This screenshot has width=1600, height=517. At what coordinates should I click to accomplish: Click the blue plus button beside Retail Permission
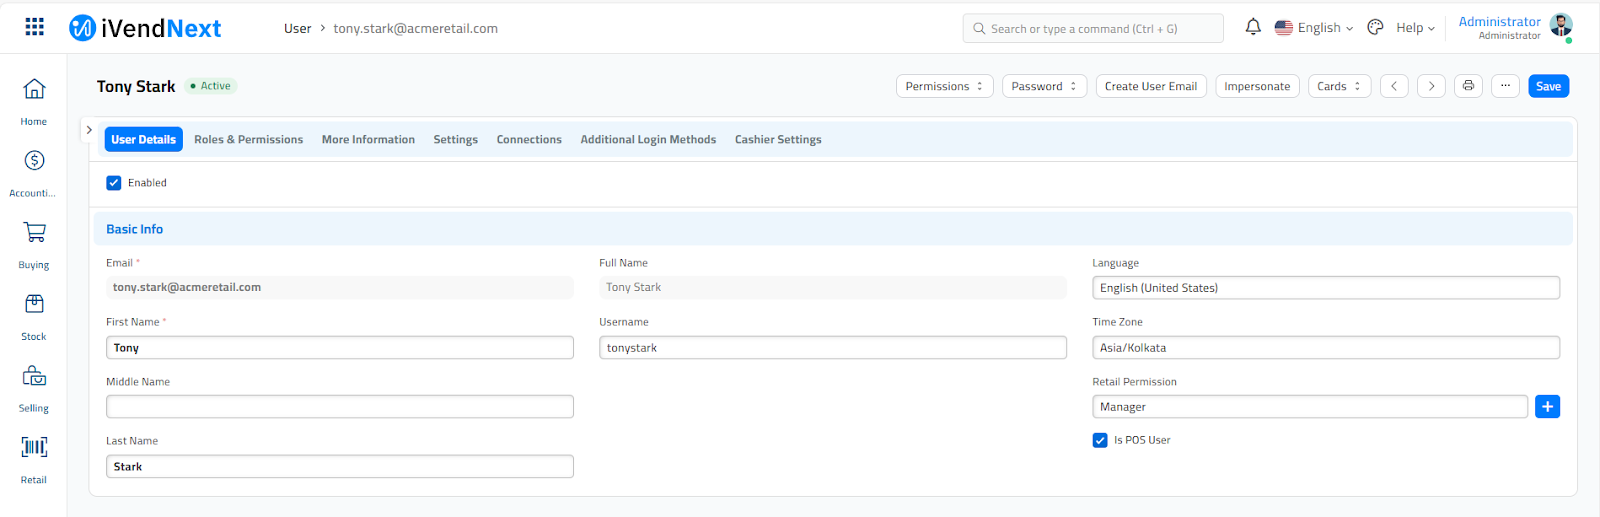pyautogui.click(x=1547, y=407)
